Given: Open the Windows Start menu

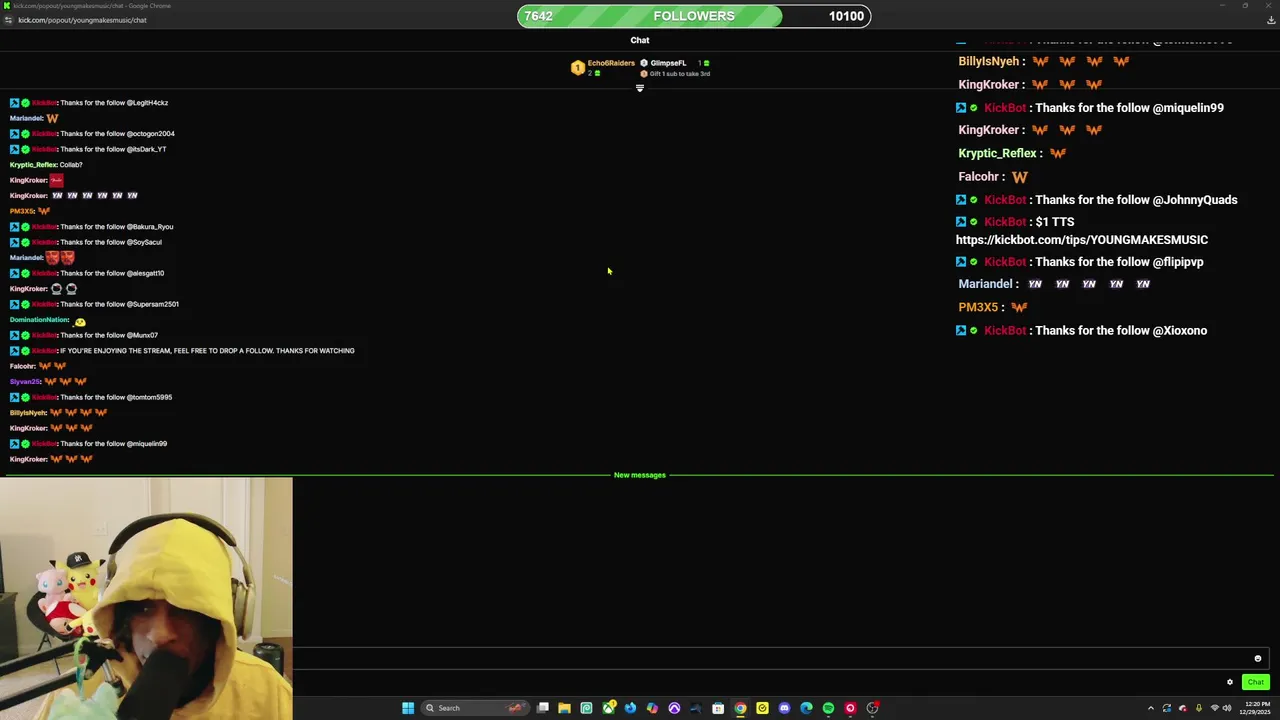Looking at the screenshot, I should pyautogui.click(x=408, y=708).
